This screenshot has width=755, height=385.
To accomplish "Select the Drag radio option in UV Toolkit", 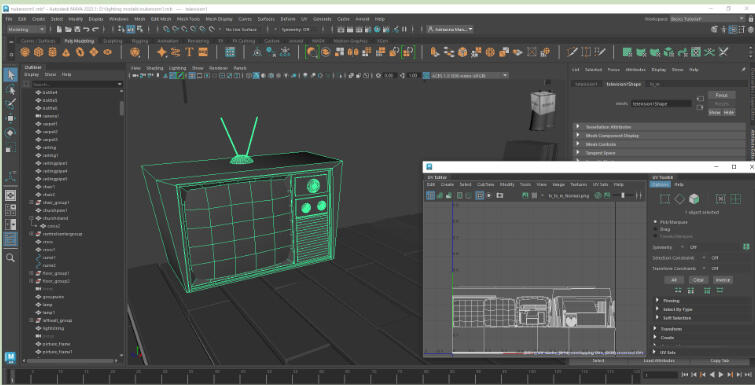I will (655, 230).
